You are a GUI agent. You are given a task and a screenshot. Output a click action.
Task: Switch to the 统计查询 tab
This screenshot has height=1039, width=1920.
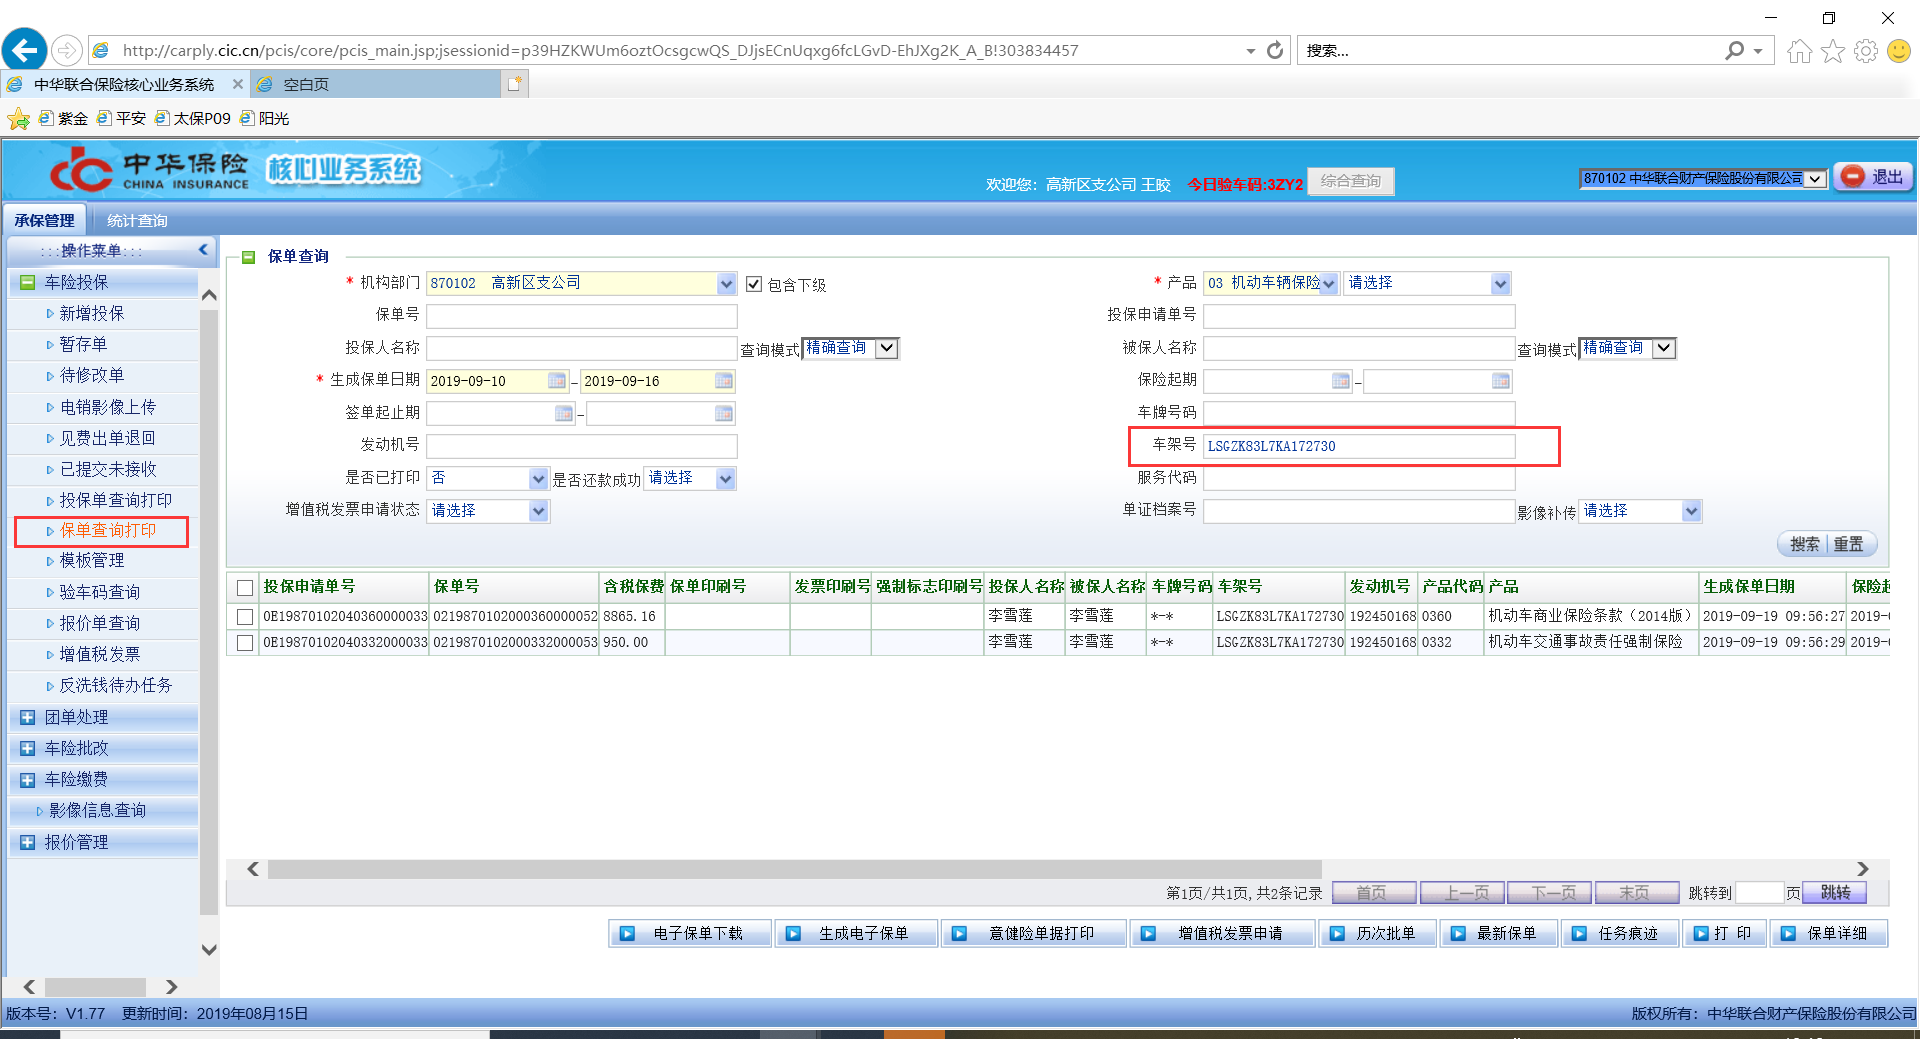click(x=137, y=220)
